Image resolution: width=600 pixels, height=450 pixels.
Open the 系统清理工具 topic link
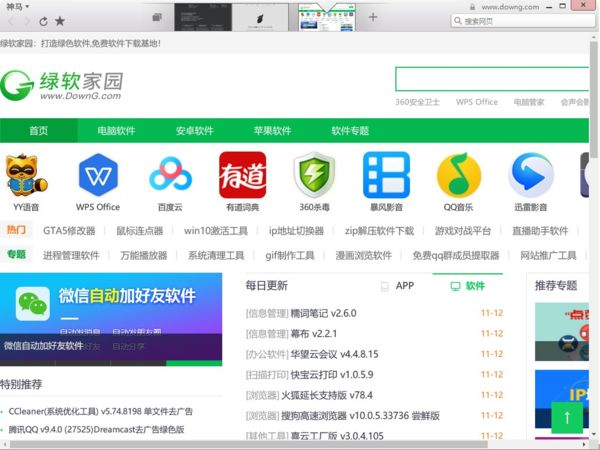pos(216,255)
